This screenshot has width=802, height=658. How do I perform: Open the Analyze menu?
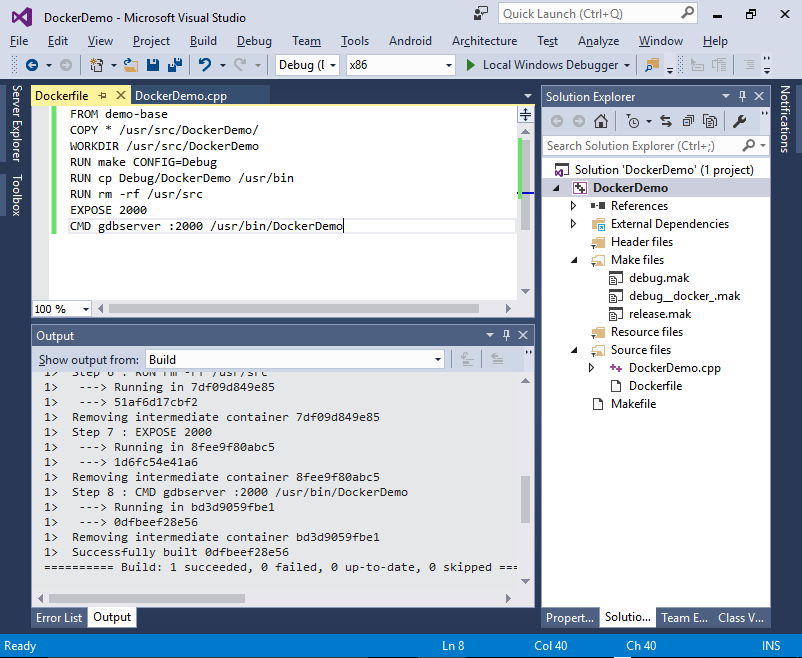tap(598, 41)
